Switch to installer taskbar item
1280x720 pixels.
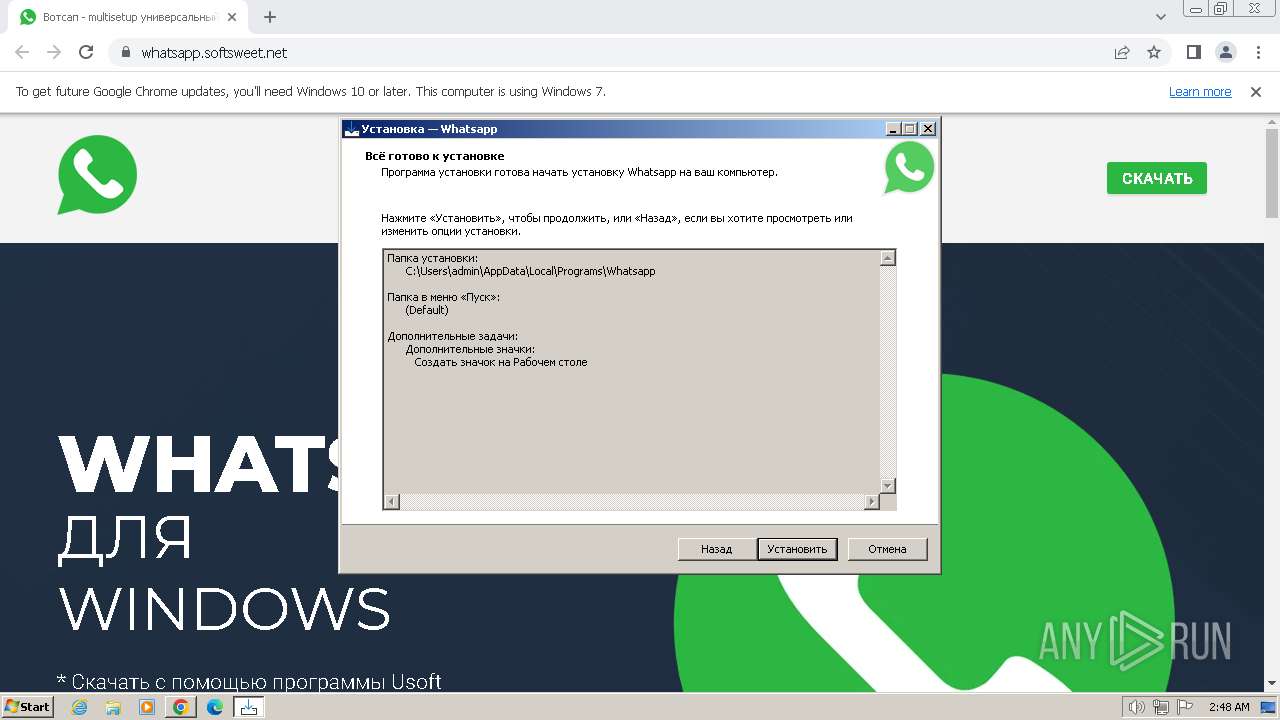coord(249,707)
